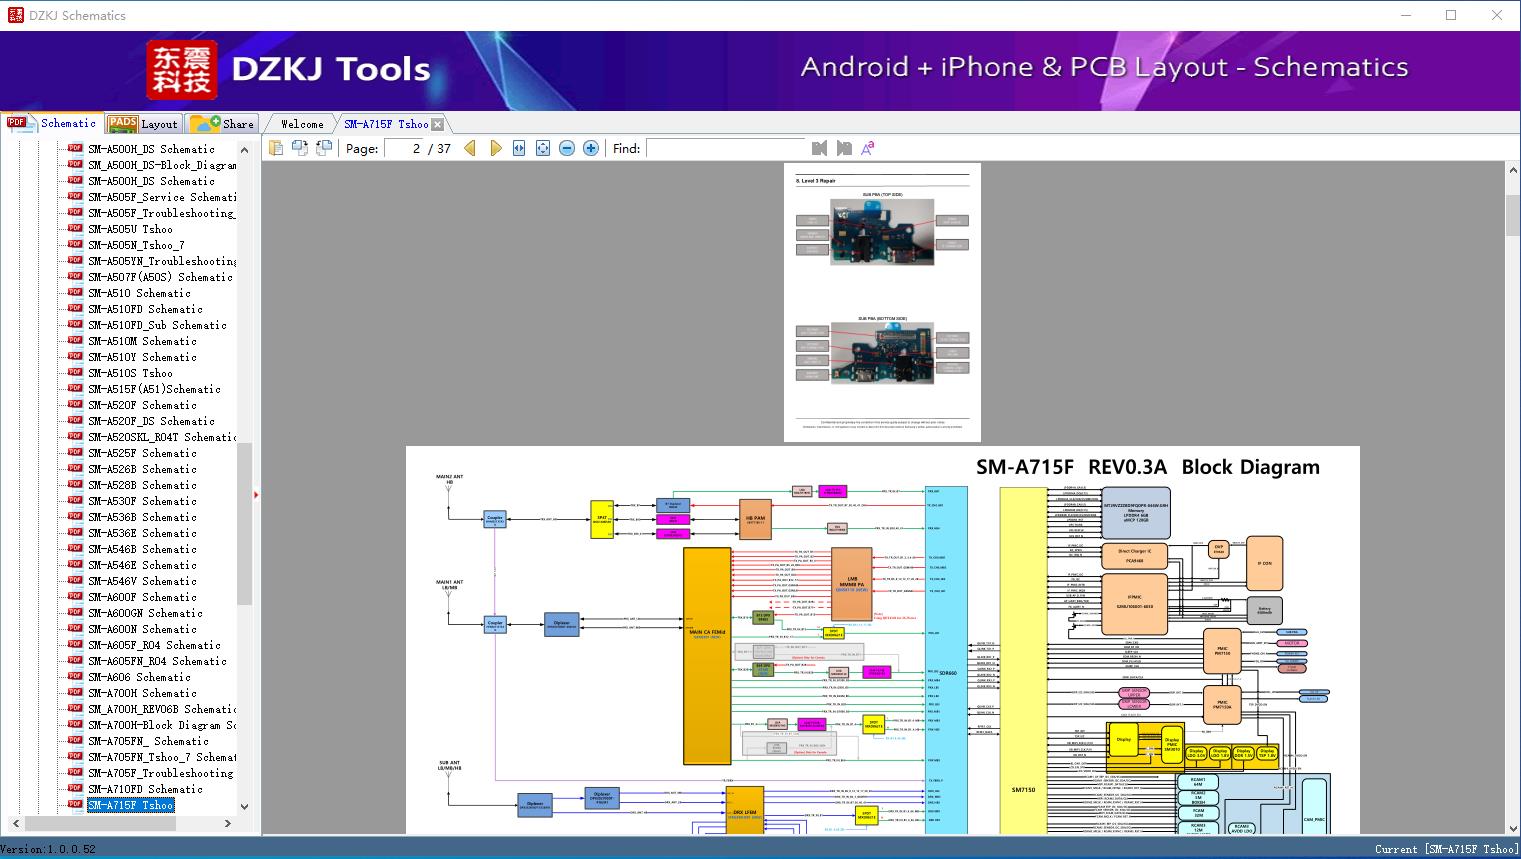Viewport: 1521px width, 859px height.
Task: Open SM-A510FD_Sub Schematic
Action: pyautogui.click(x=157, y=325)
